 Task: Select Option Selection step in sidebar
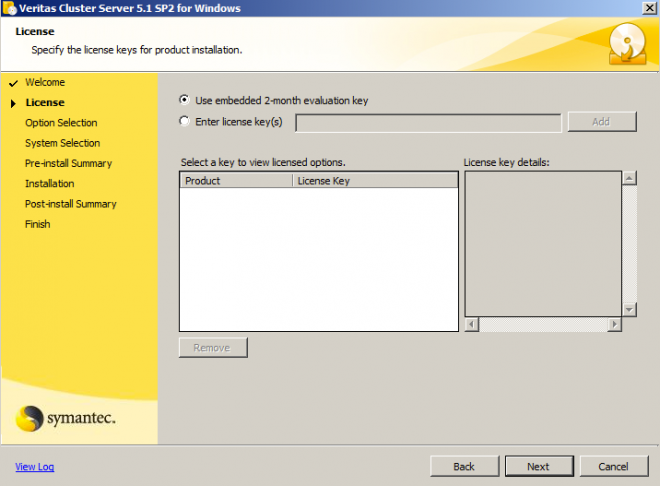(61, 122)
